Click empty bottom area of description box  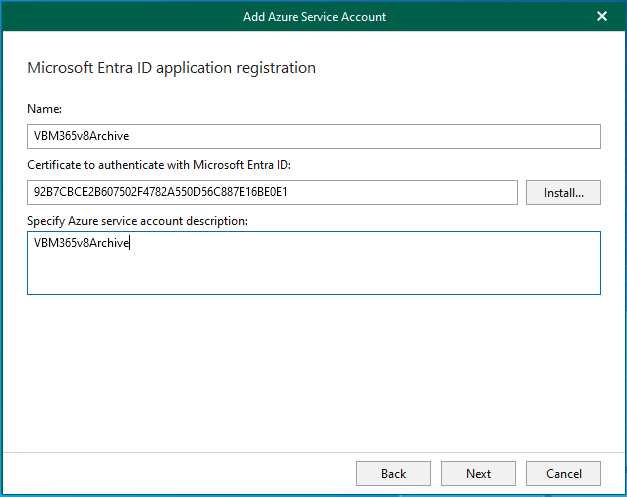tap(313, 280)
